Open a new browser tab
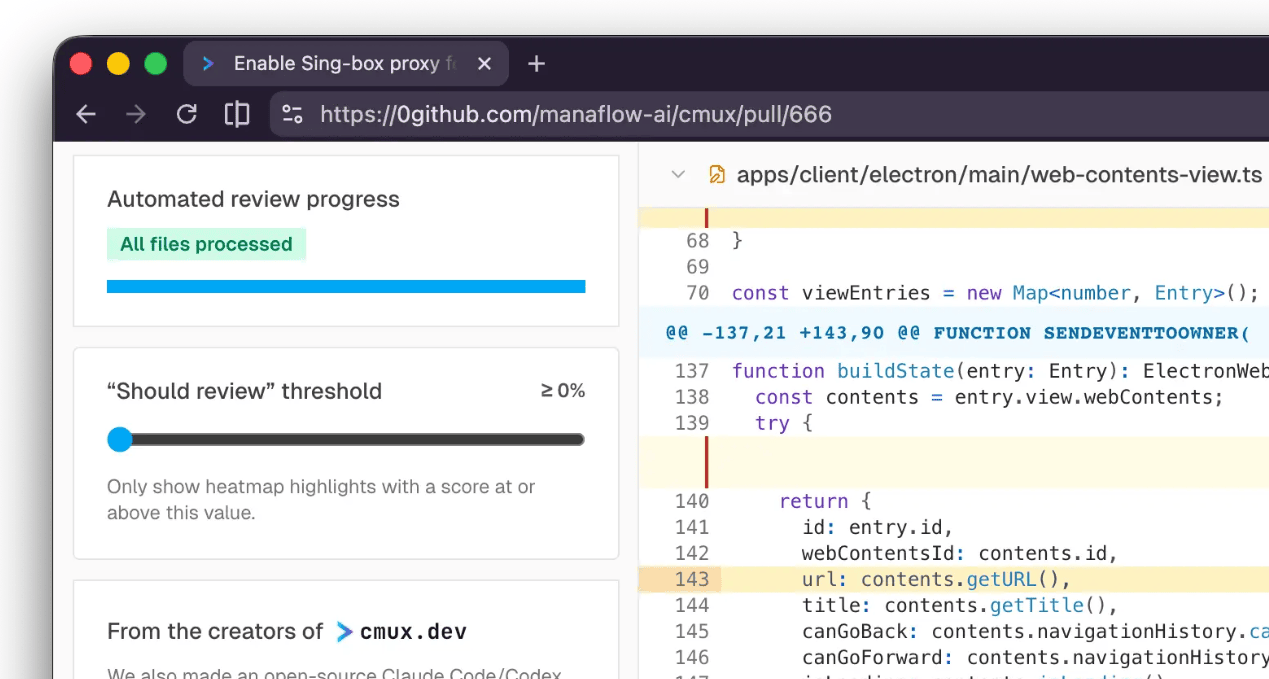The height and width of the screenshot is (679, 1269). click(x=536, y=64)
